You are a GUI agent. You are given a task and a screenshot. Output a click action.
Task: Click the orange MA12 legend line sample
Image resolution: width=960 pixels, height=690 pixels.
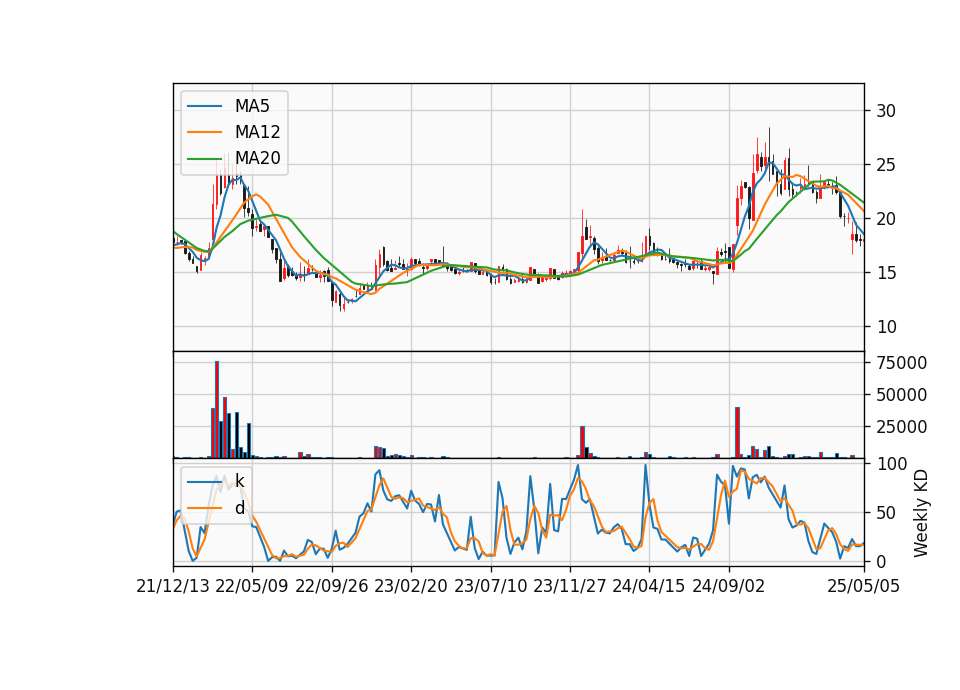pyautogui.click(x=204, y=132)
